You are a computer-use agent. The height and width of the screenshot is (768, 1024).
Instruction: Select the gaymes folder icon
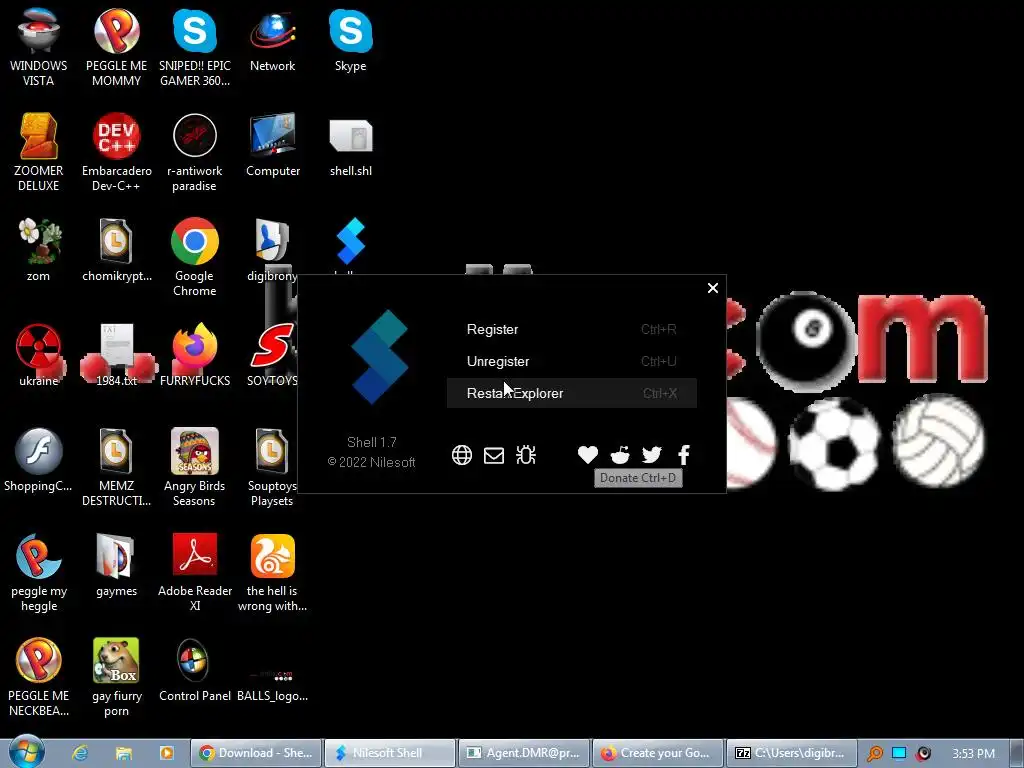click(116, 565)
